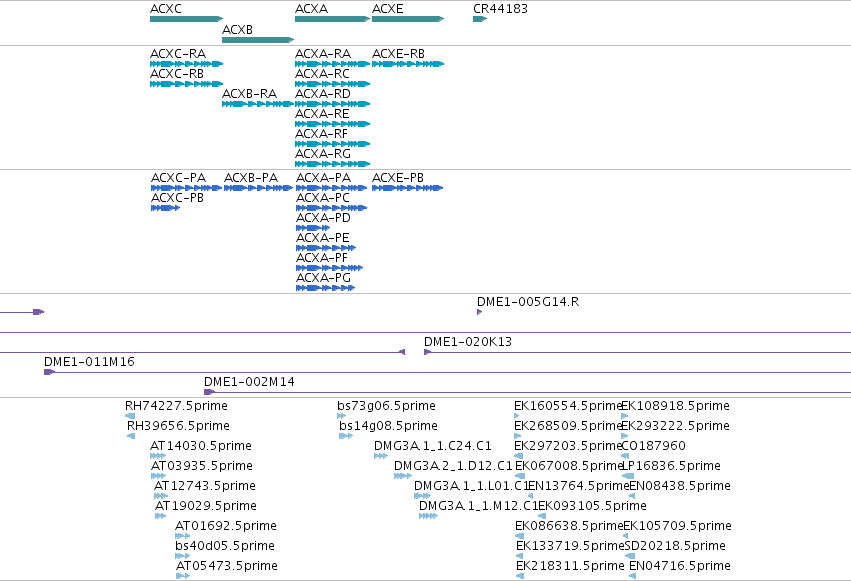This screenshot has width=851, height=581.
Task: Click EST EK133719.5prime
Action: tap(519, 557)
